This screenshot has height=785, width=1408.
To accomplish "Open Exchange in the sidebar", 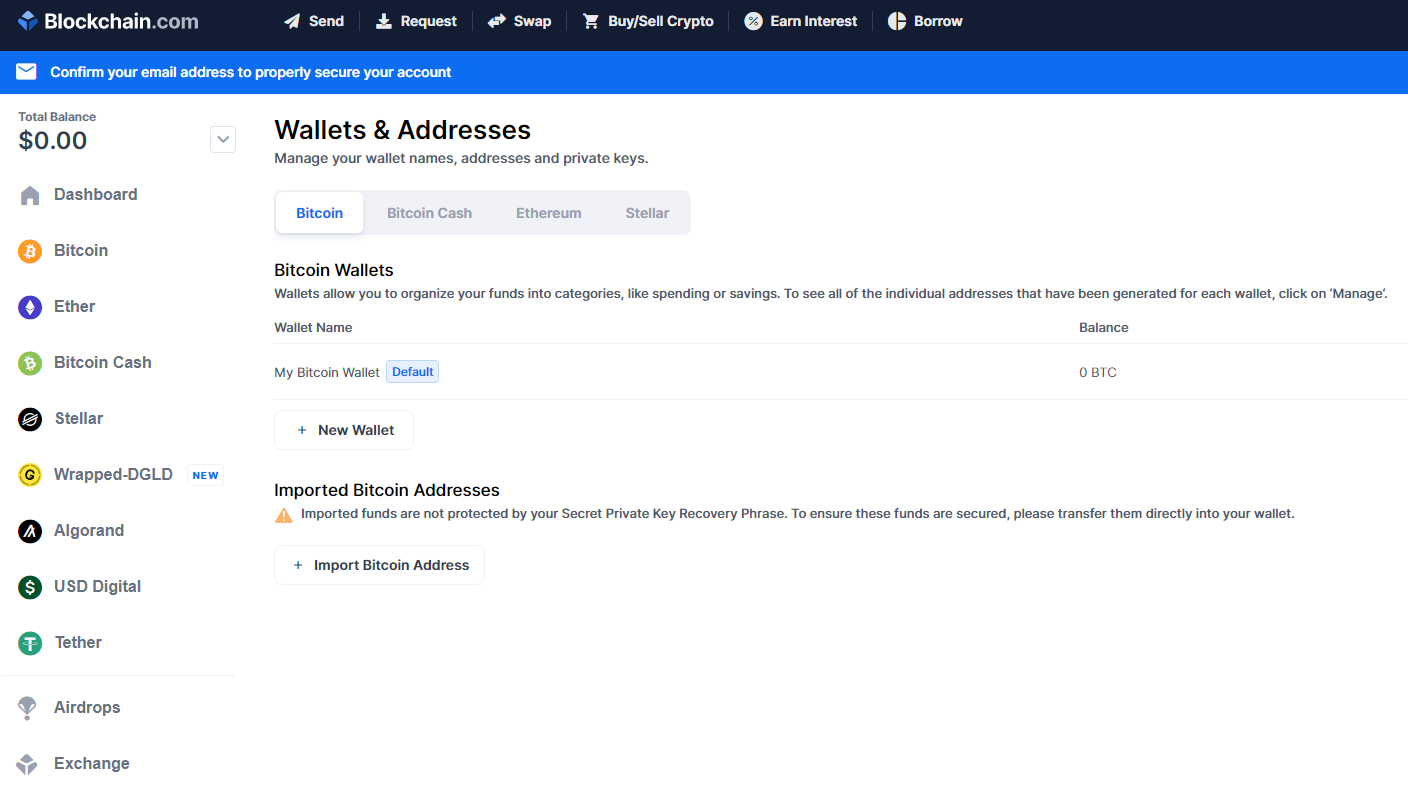I will (x=92, y=764).
